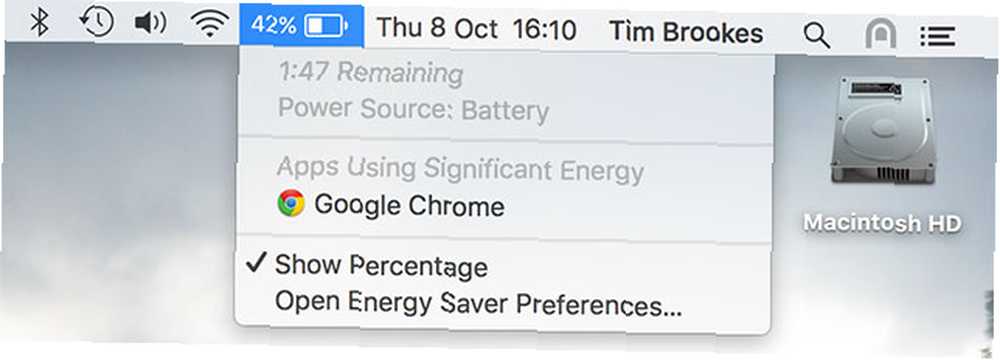This screenshot has width=1000, height=360.
Task: Close the 42% battery dropdown menu
Action: point(302,26)
